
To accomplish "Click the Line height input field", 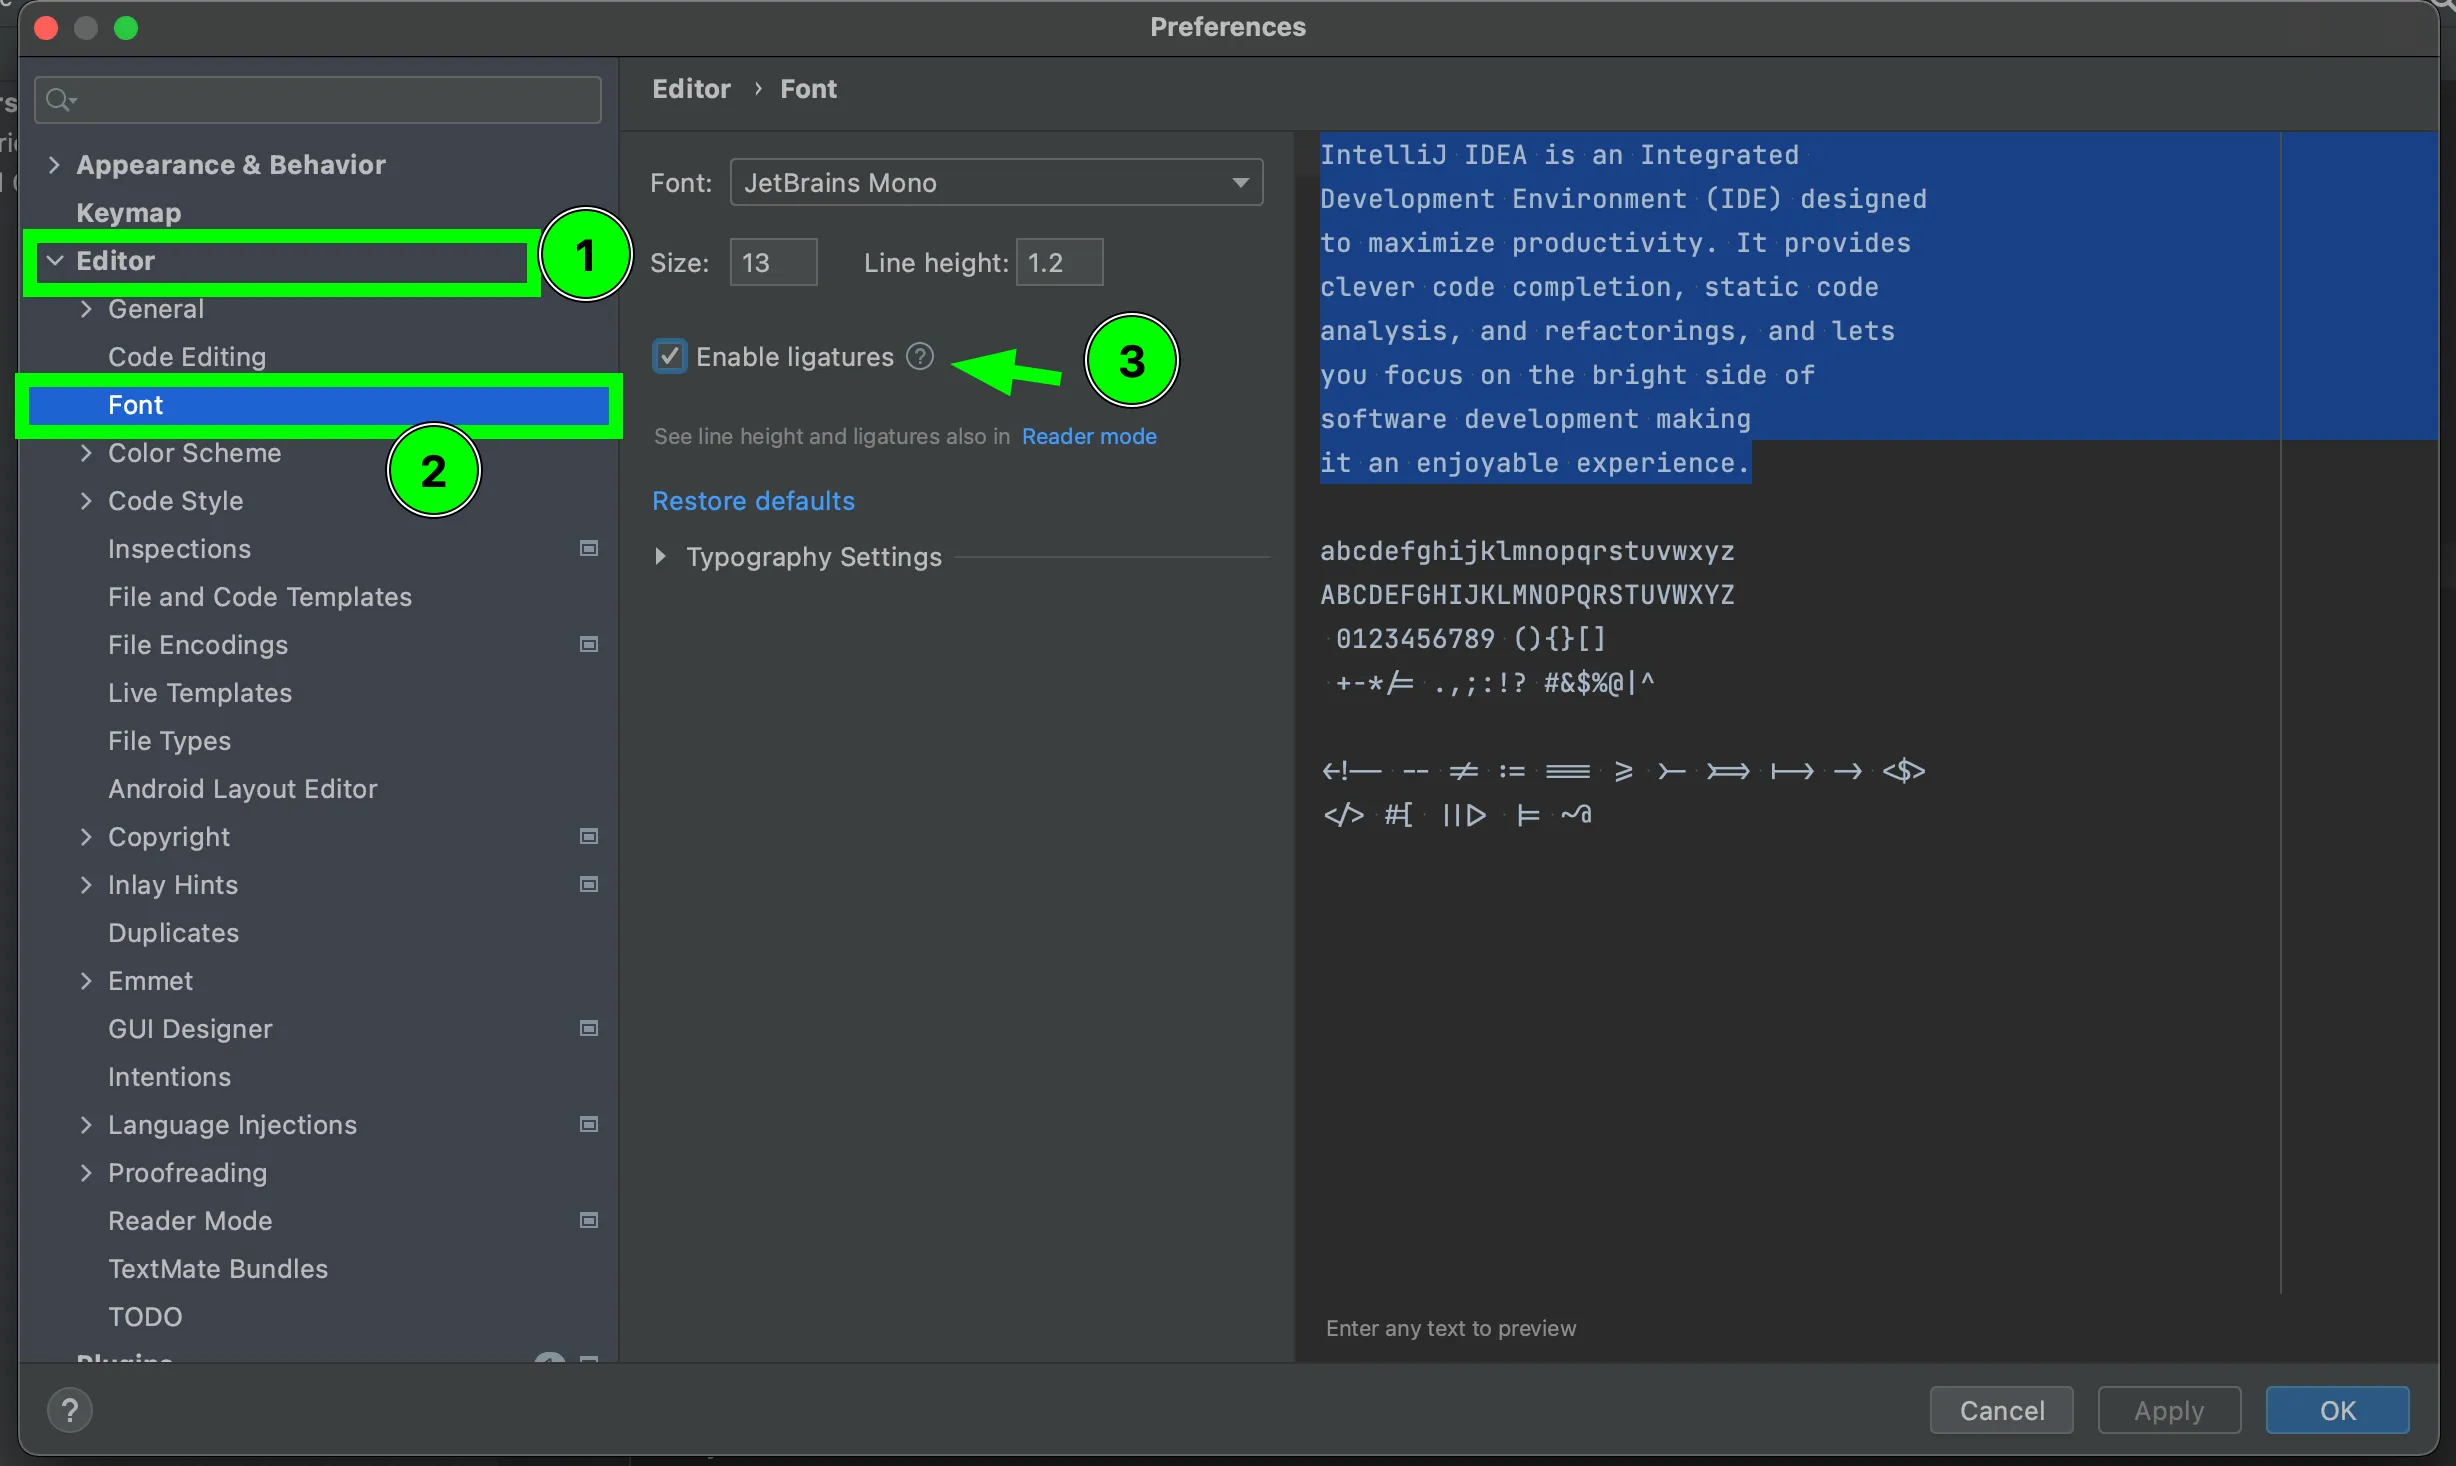I will click(x=1059, y=262).
